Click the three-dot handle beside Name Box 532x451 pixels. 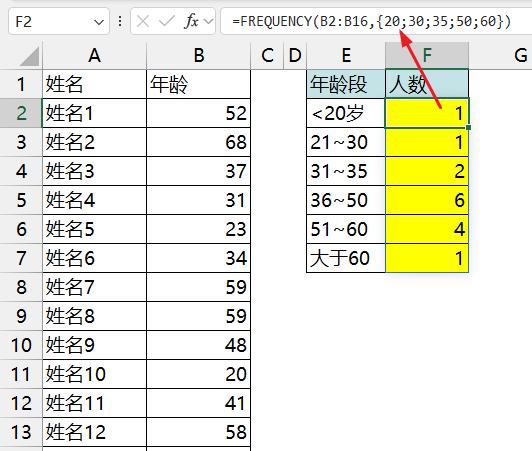coord(120,22)
